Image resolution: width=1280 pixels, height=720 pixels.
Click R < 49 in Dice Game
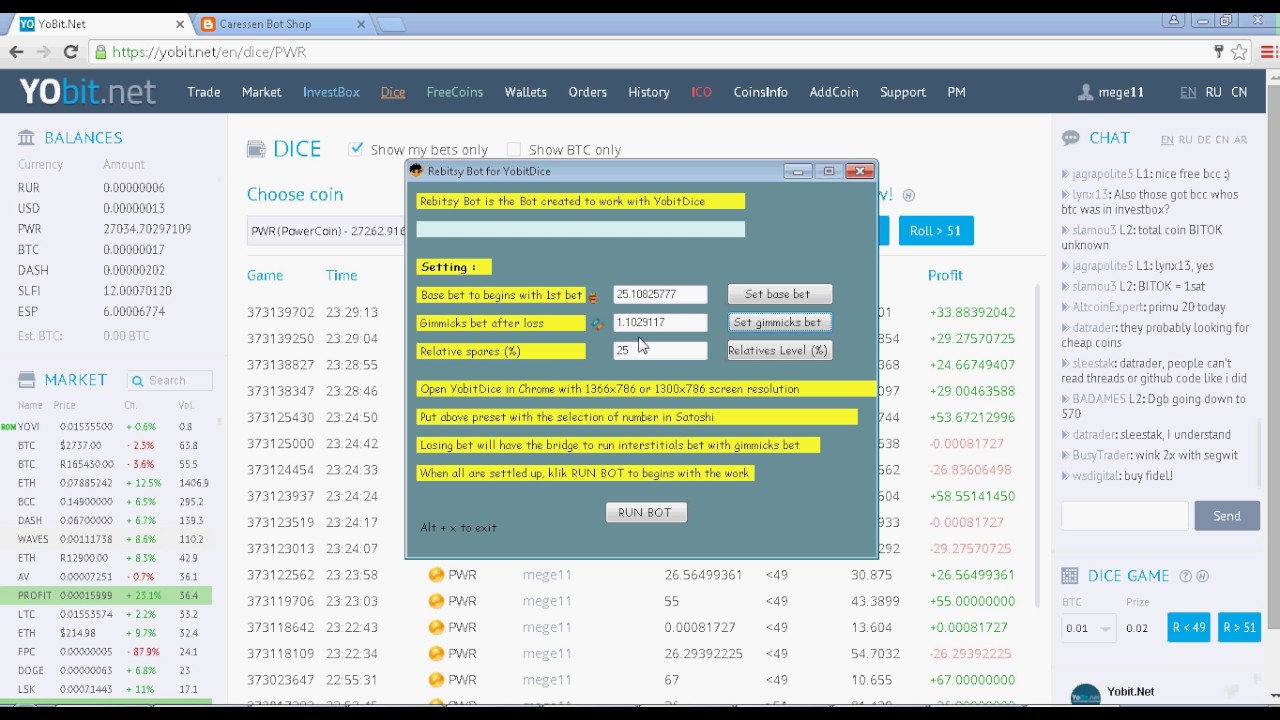pos(1189,628)
